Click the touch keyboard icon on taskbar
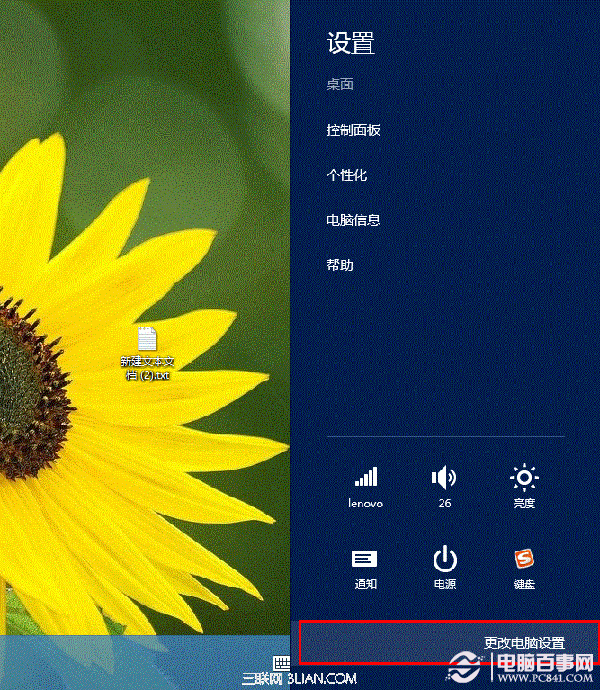Viewport: 600px width, 690px height. click(x=281, y=663)
